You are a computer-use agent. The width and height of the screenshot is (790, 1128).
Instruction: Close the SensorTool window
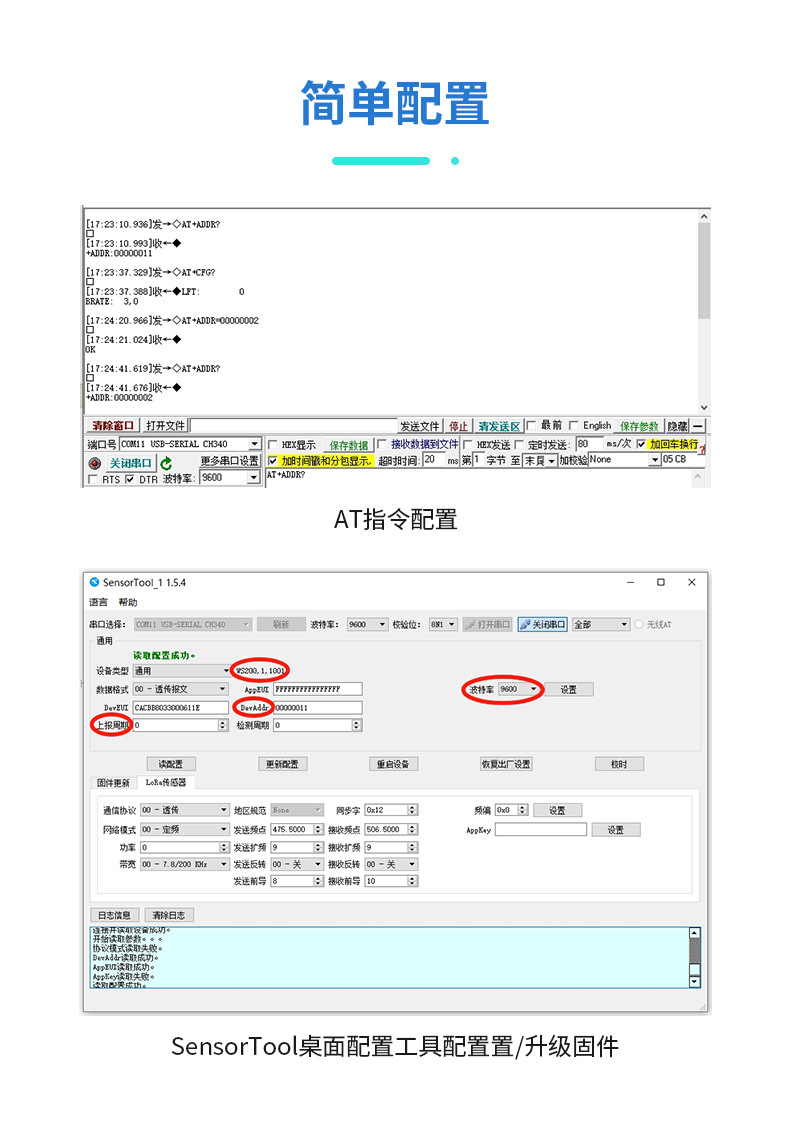(691, 582)
